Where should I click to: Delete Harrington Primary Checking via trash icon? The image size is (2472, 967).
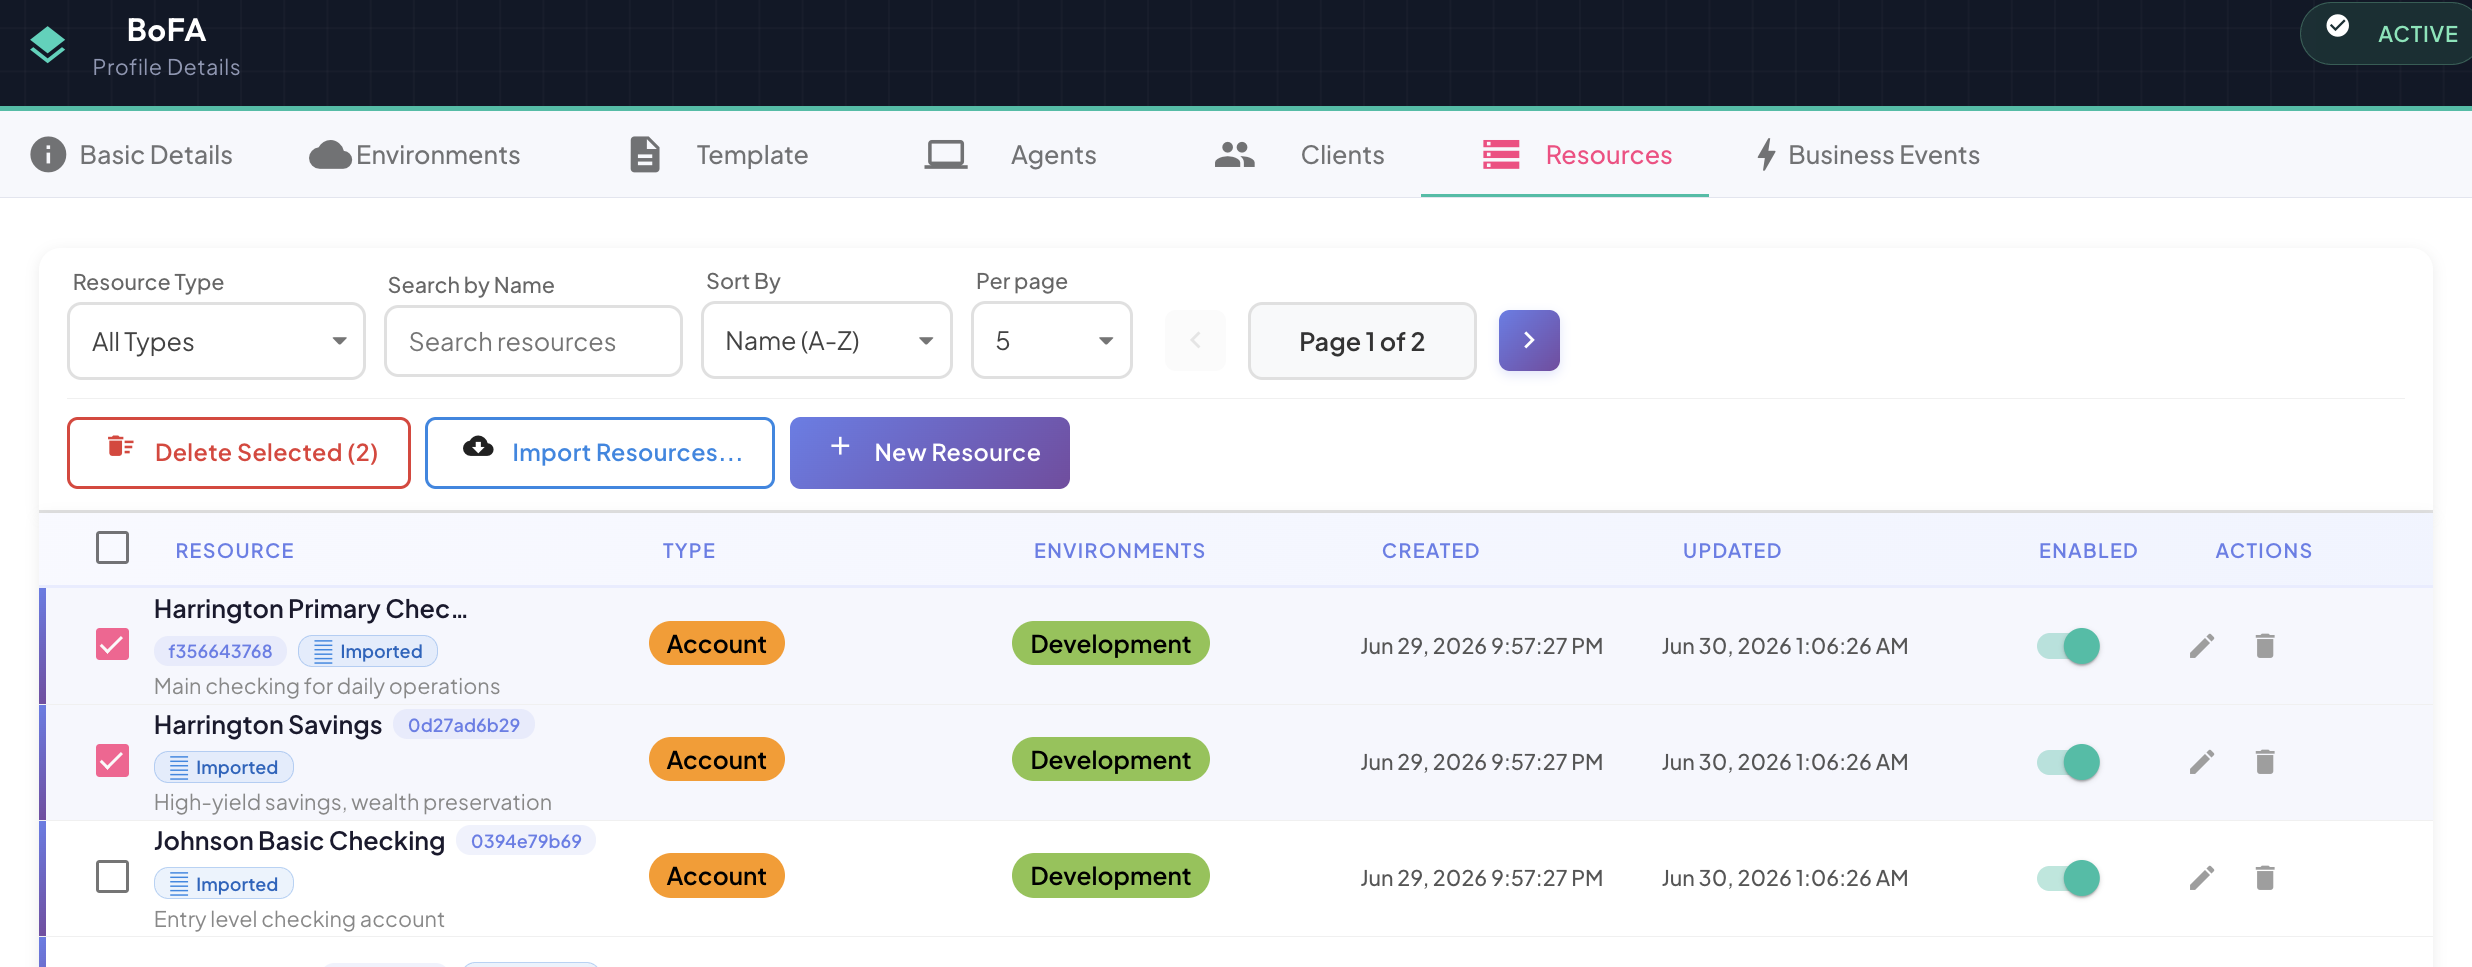click(2265, 646)
